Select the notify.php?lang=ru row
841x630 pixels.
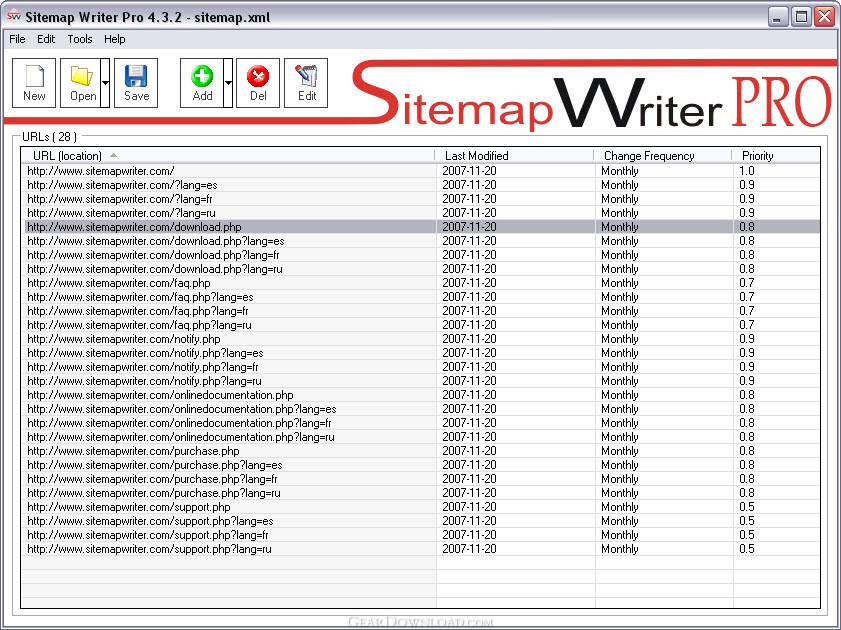[x=420, y=381]
